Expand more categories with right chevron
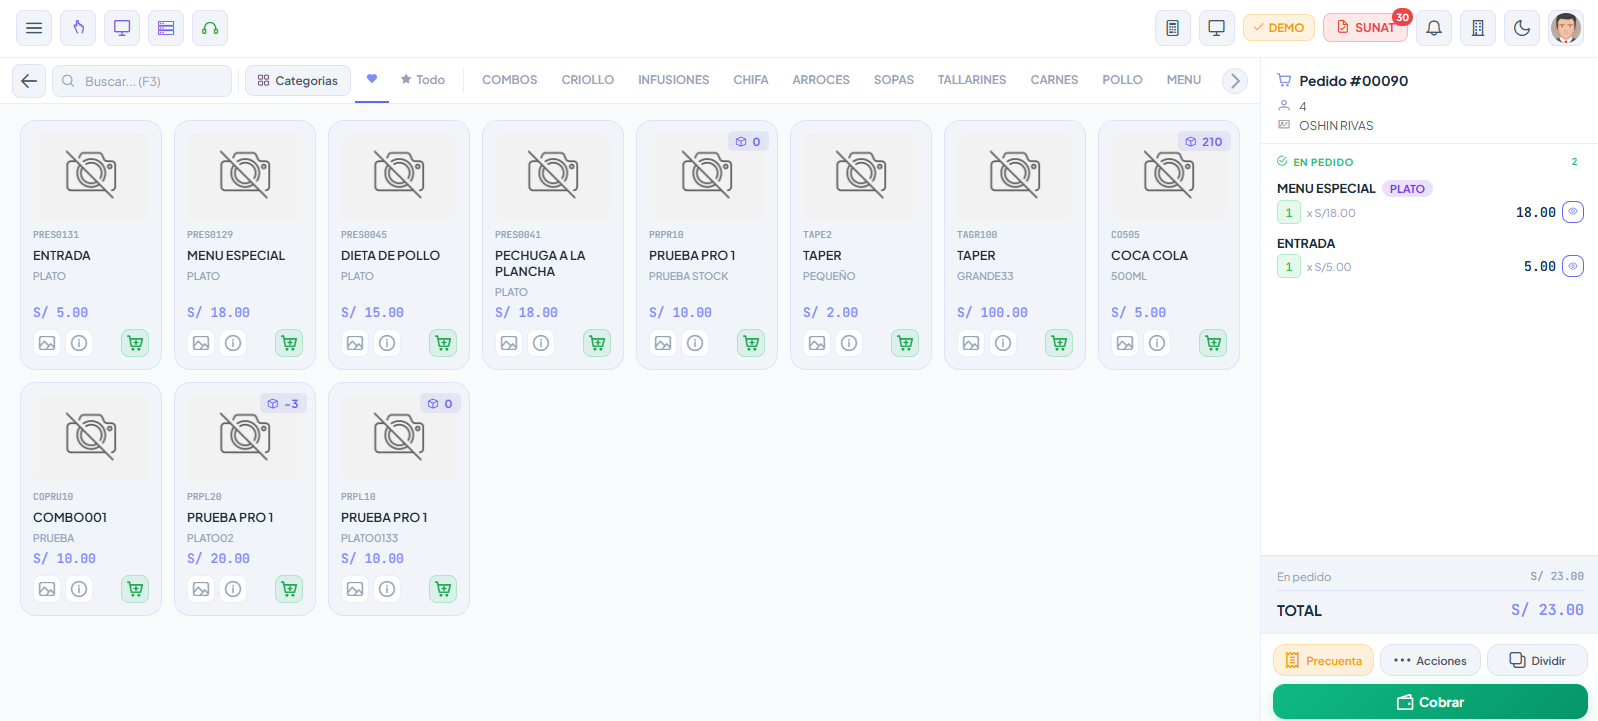Screen dimensions: 1598x721 click(1235, 81)
